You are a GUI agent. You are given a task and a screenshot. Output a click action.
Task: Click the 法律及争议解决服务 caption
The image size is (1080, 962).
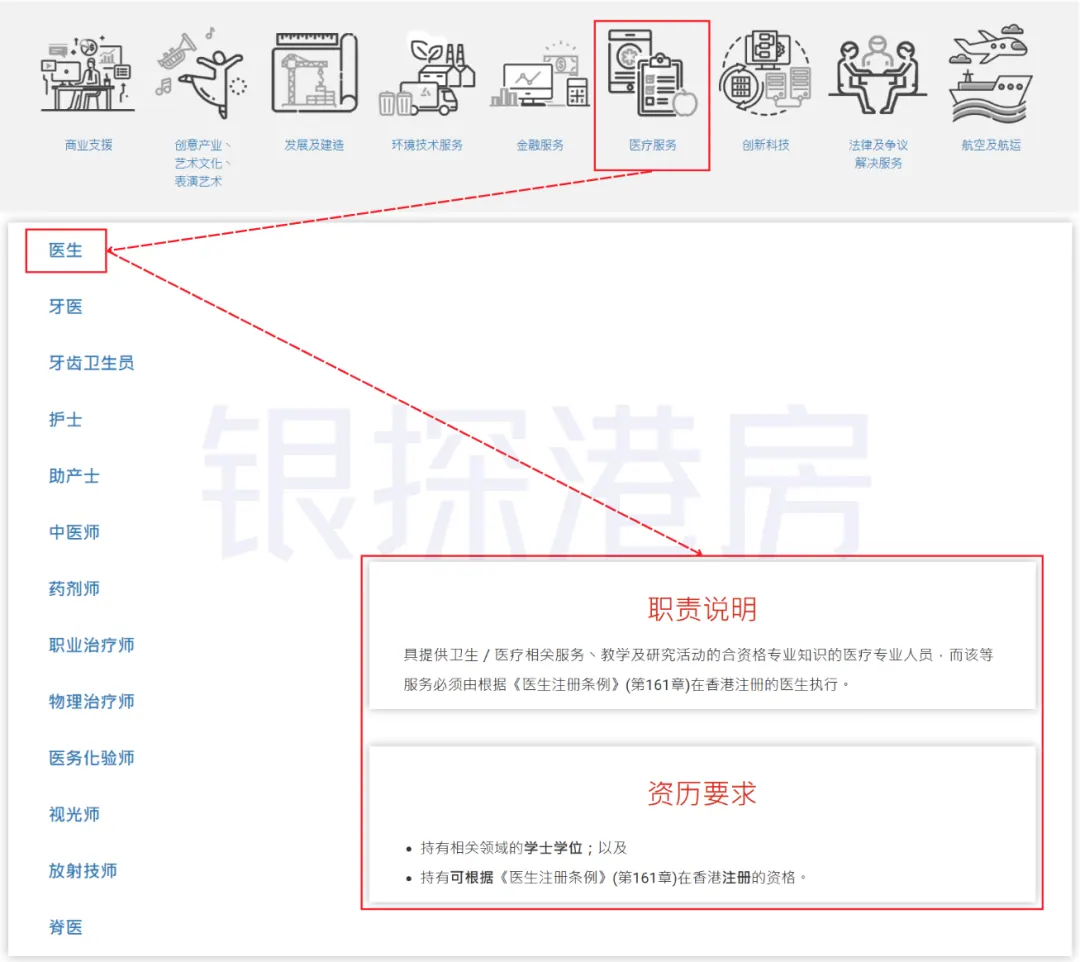[878, 154]
